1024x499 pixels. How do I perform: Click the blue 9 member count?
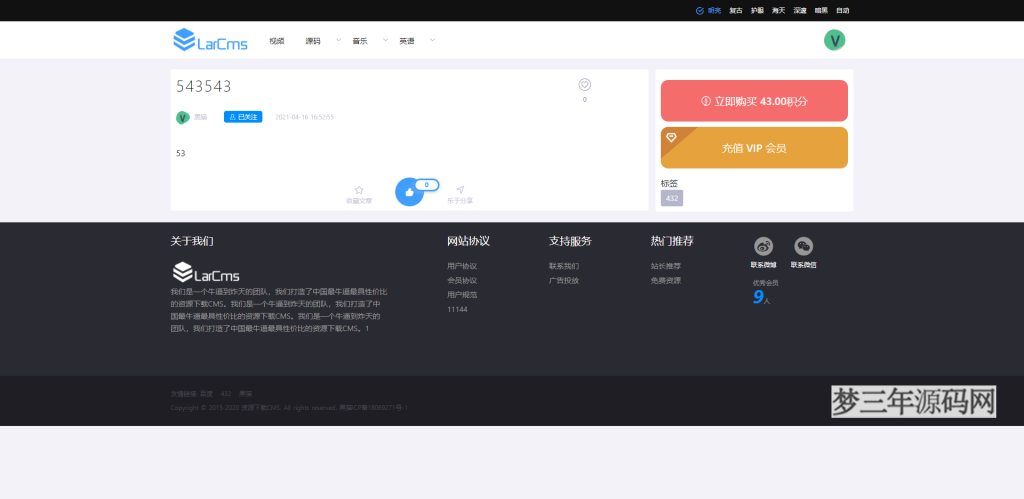click(758, 297)
